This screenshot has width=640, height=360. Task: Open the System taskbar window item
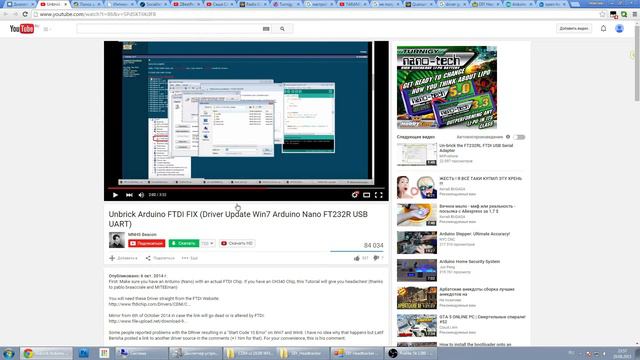point(142,353)
